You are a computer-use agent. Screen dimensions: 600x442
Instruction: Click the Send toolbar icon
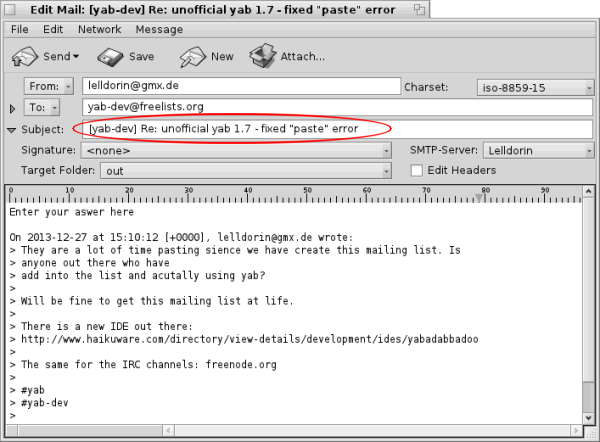[x=27, y=56]
